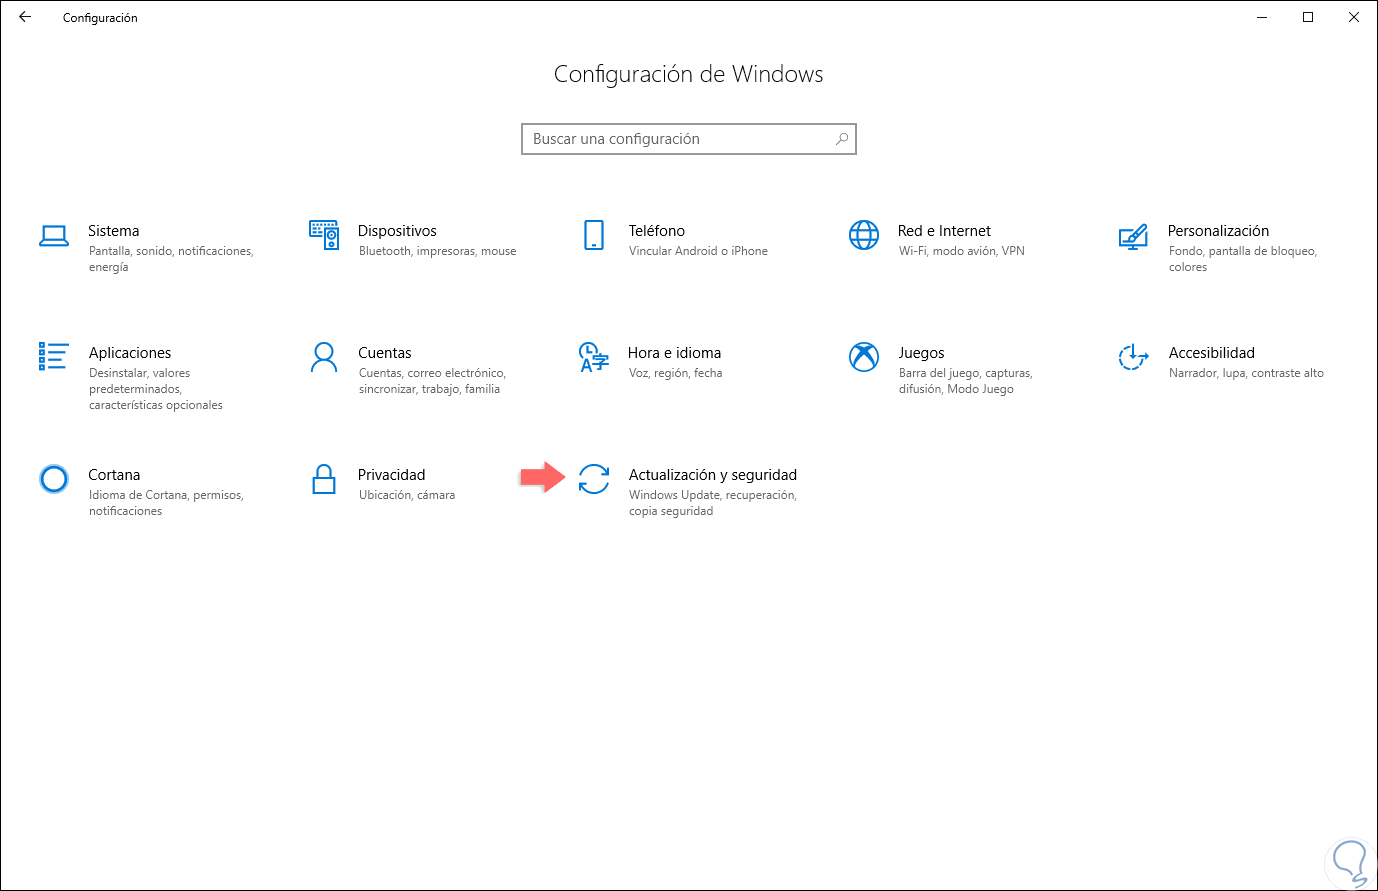
Task: Open the Red e Internet title
Action: 944,231
